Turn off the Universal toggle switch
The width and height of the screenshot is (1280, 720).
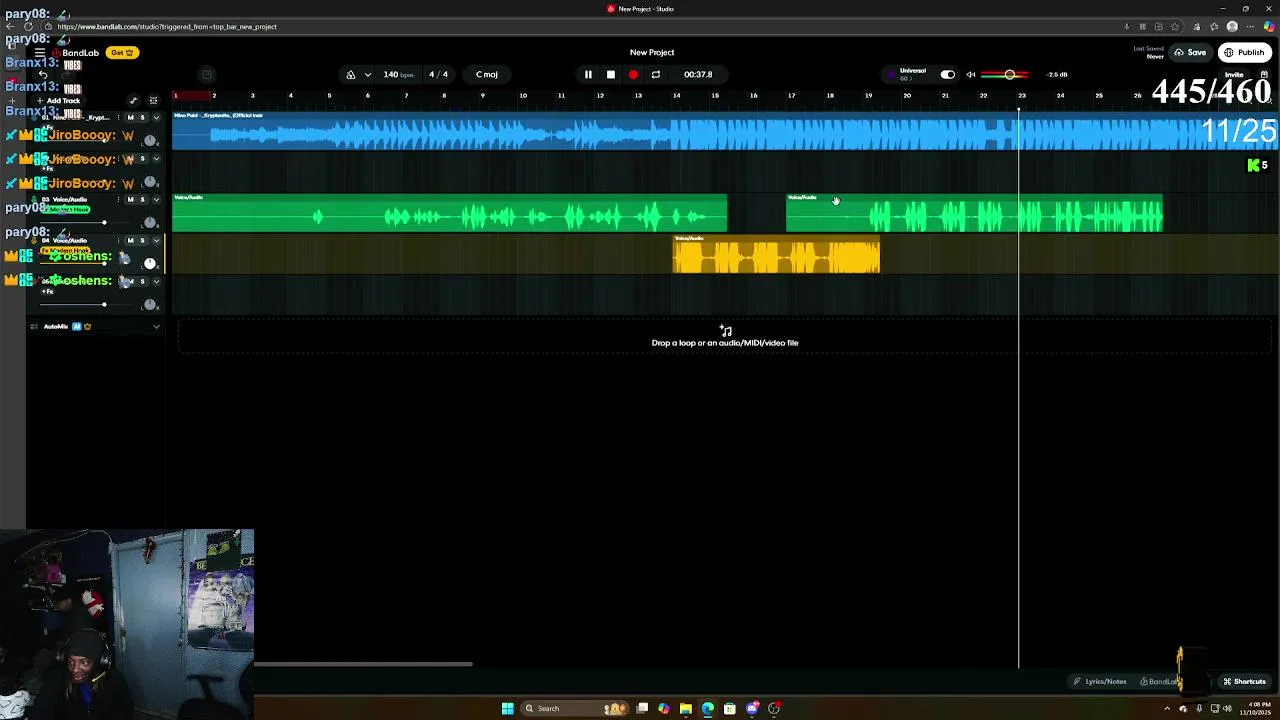(x=947, y=75)
